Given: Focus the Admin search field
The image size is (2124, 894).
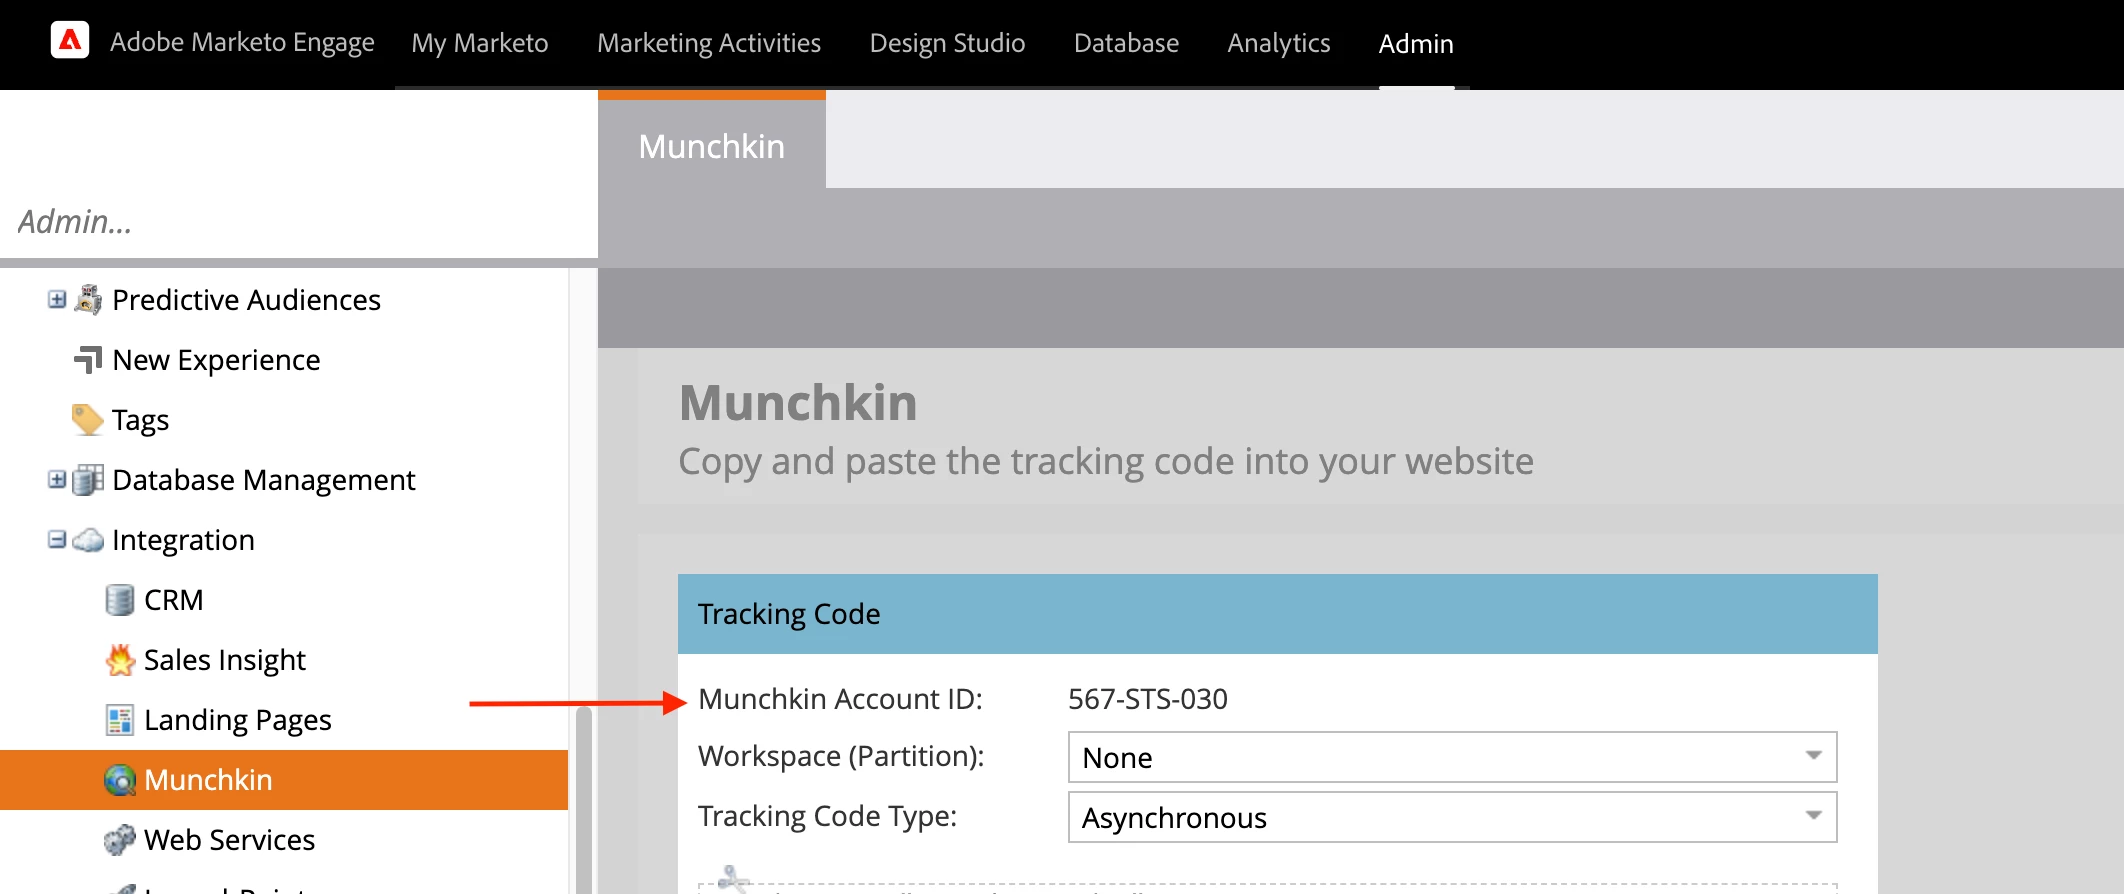Looking at the screenshot, I should pos(299,221).
